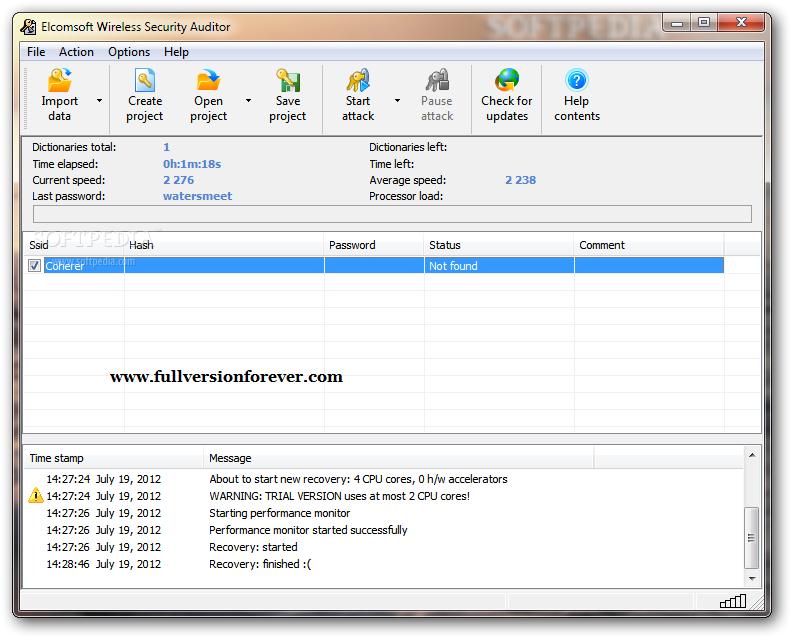Image resolution: width=792 pixels, height=638 pixels.
Task: Click the Message column header in log
Action: 399,458
